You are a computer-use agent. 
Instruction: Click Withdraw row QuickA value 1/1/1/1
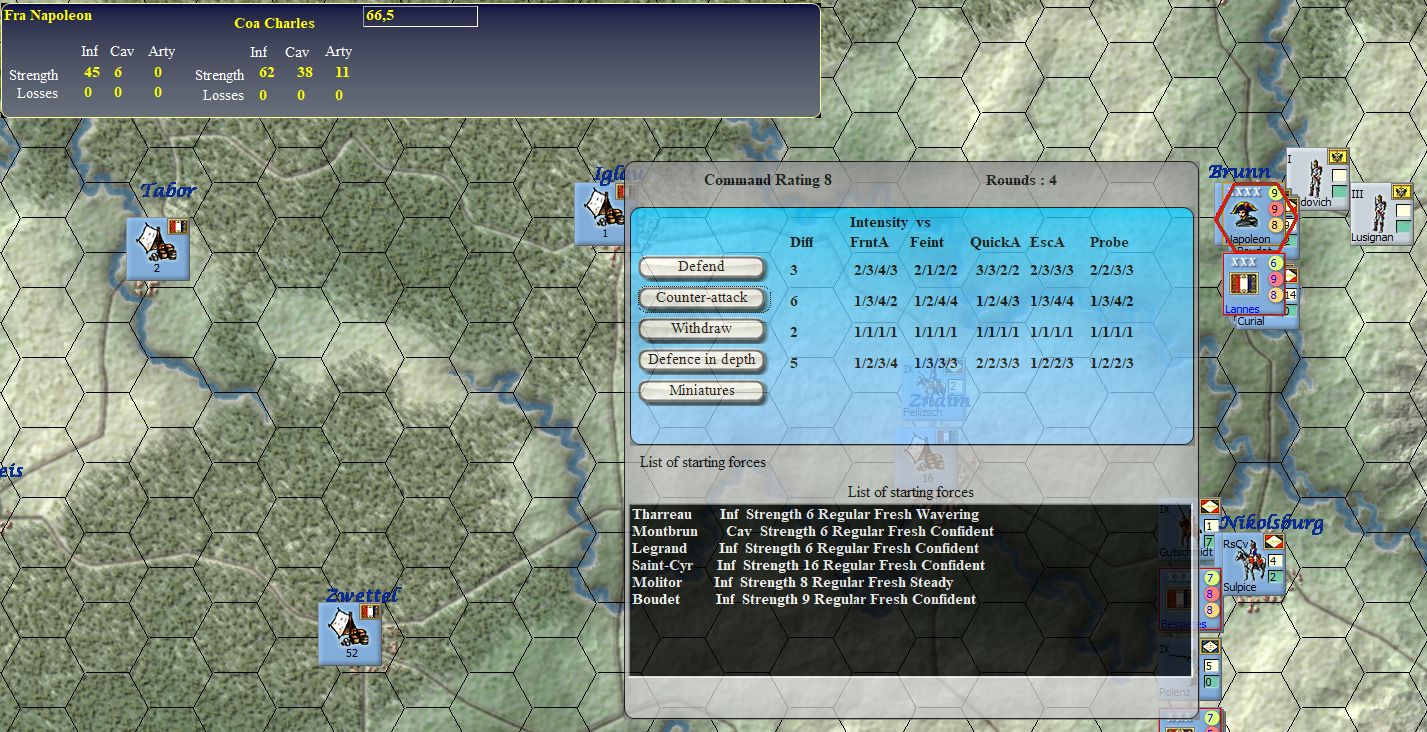click(x=997, y=332)
